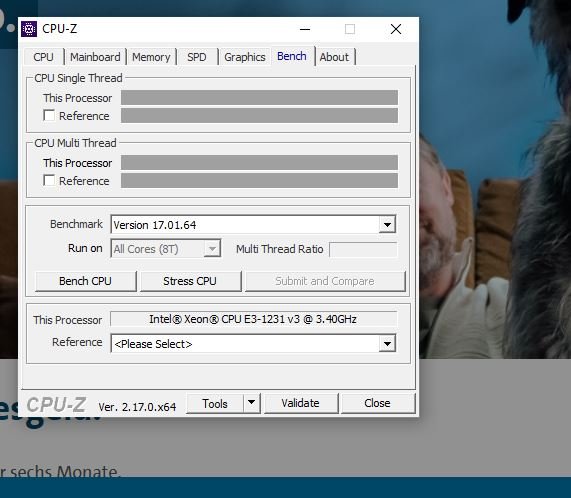Open the Mainboard tab

pos(95,57)
